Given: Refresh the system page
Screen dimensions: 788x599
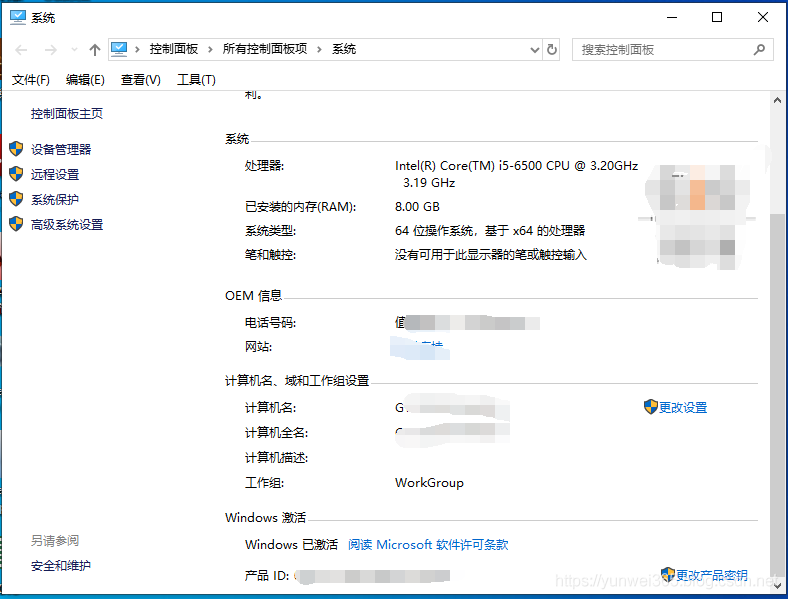Looking at the screenshot, I should click(552, 50).
